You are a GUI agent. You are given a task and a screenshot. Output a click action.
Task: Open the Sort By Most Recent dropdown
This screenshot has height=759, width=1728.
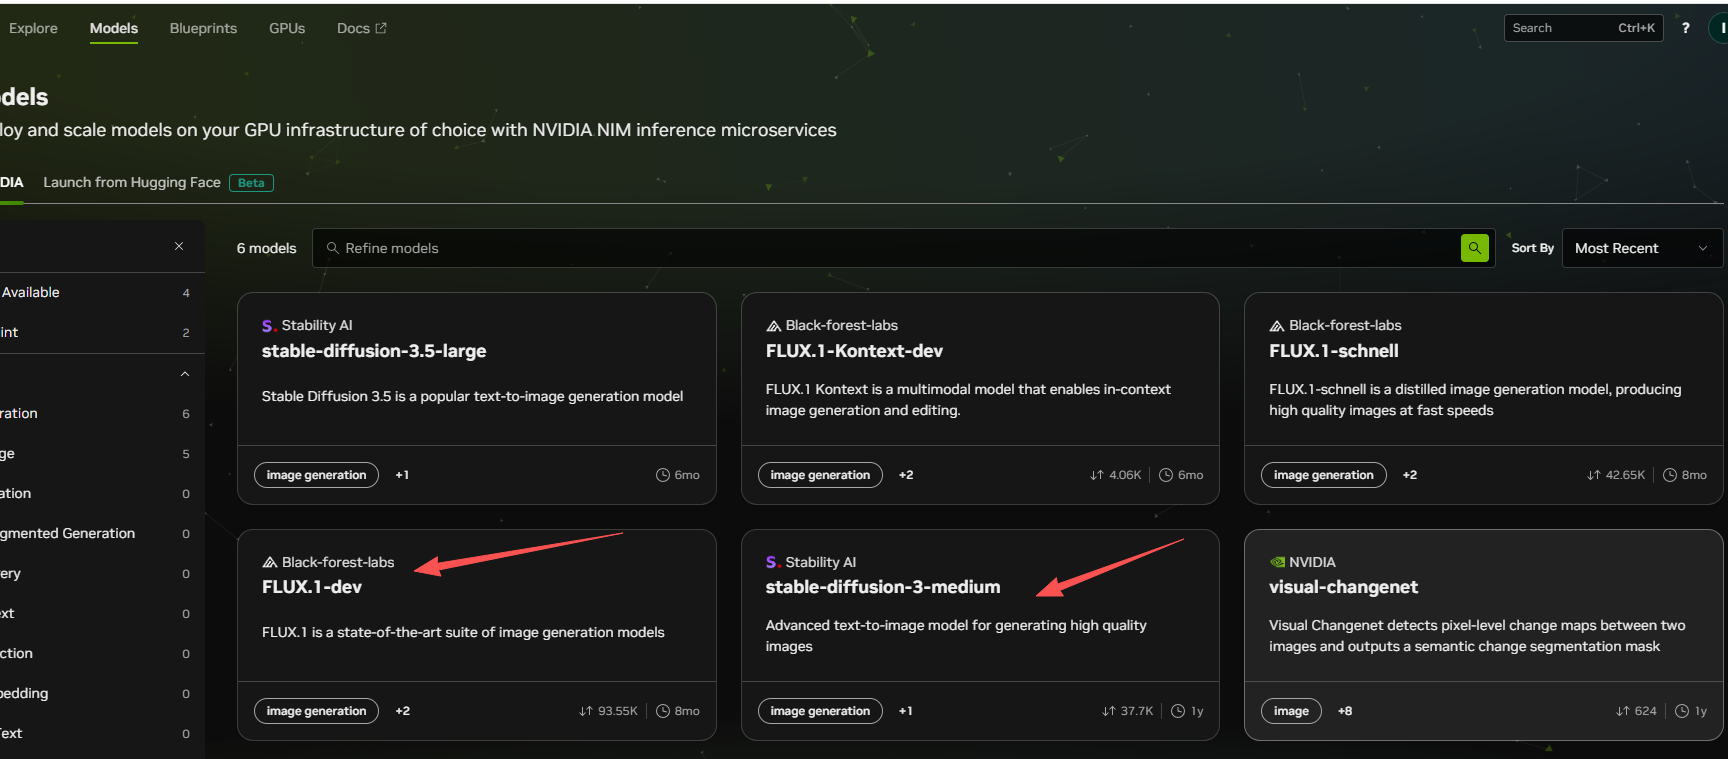1642,248
